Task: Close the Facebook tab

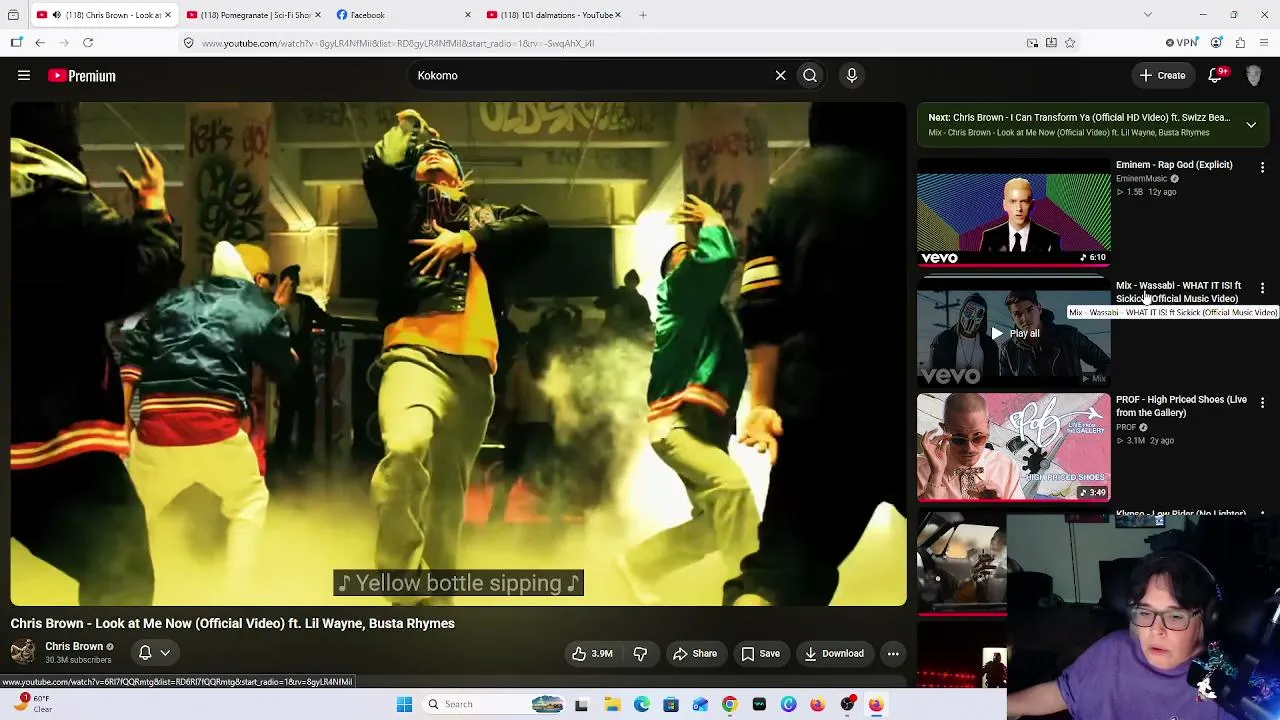Action: [x=467, y=15]
